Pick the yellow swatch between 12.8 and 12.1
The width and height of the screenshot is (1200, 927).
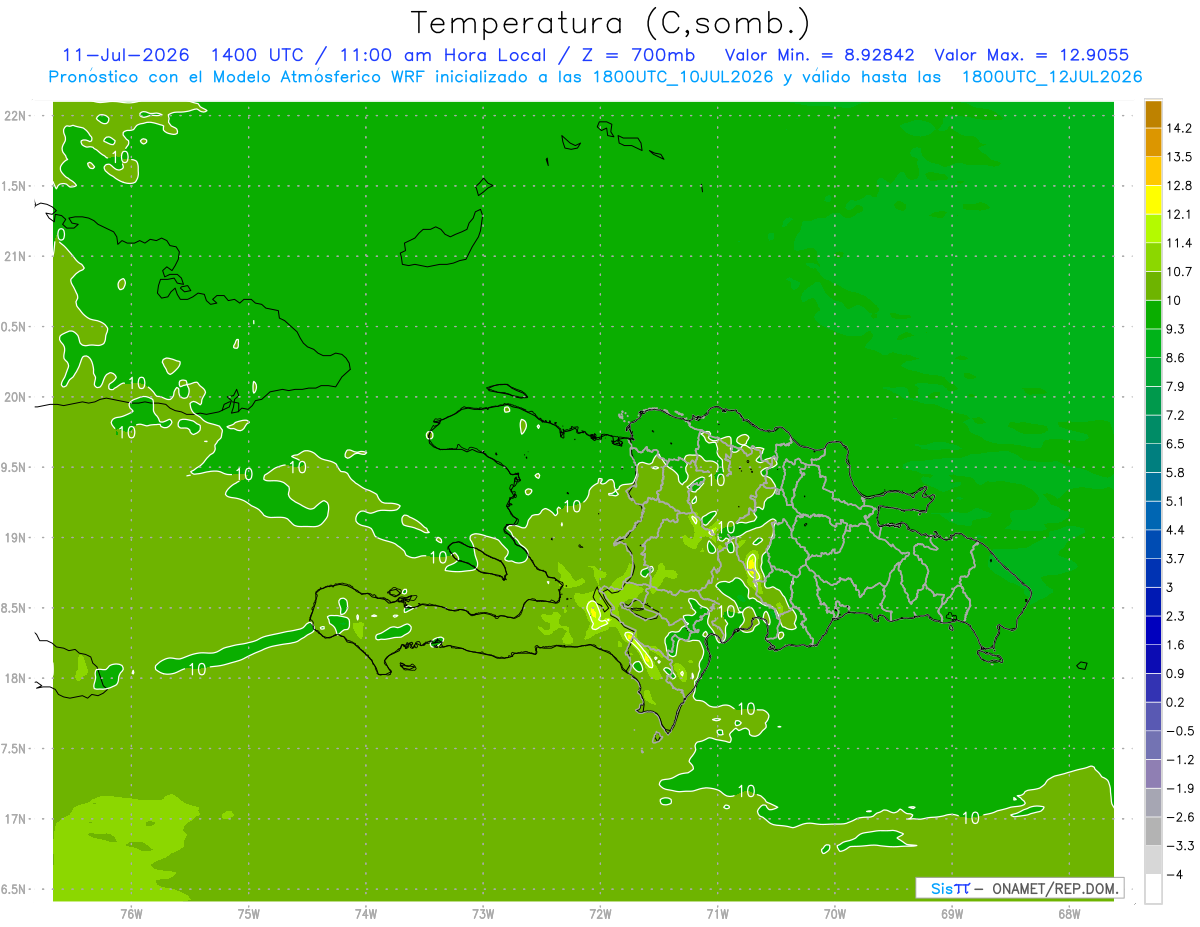[1153, 199]
